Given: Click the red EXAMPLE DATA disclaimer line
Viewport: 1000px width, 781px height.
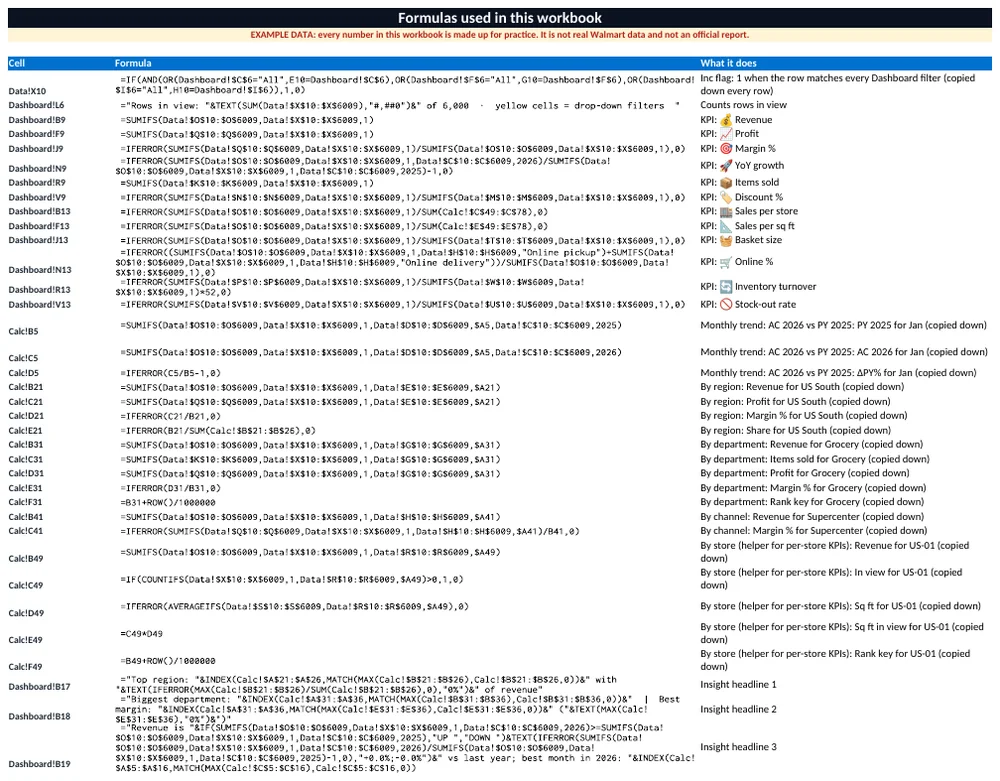Looking at the screenshot, I should (x=500, y=34).
